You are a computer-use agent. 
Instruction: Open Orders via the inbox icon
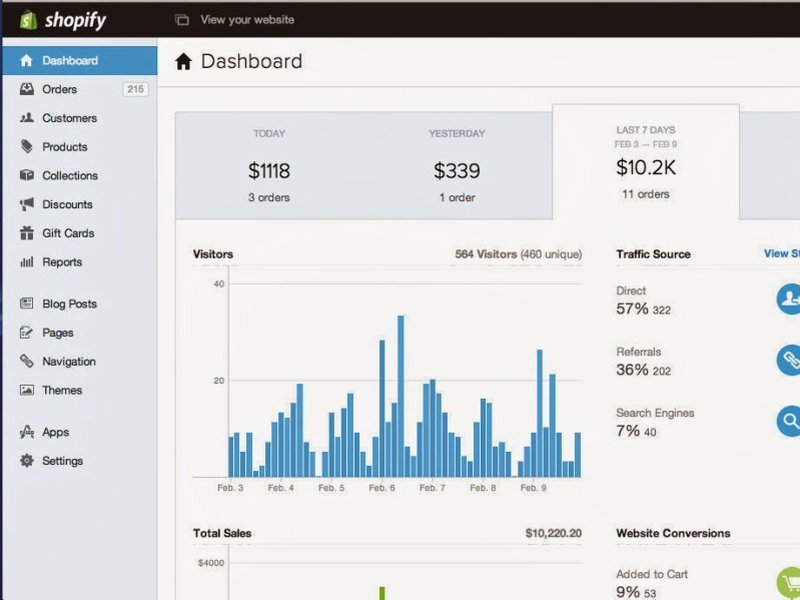(x=27, y=89)
